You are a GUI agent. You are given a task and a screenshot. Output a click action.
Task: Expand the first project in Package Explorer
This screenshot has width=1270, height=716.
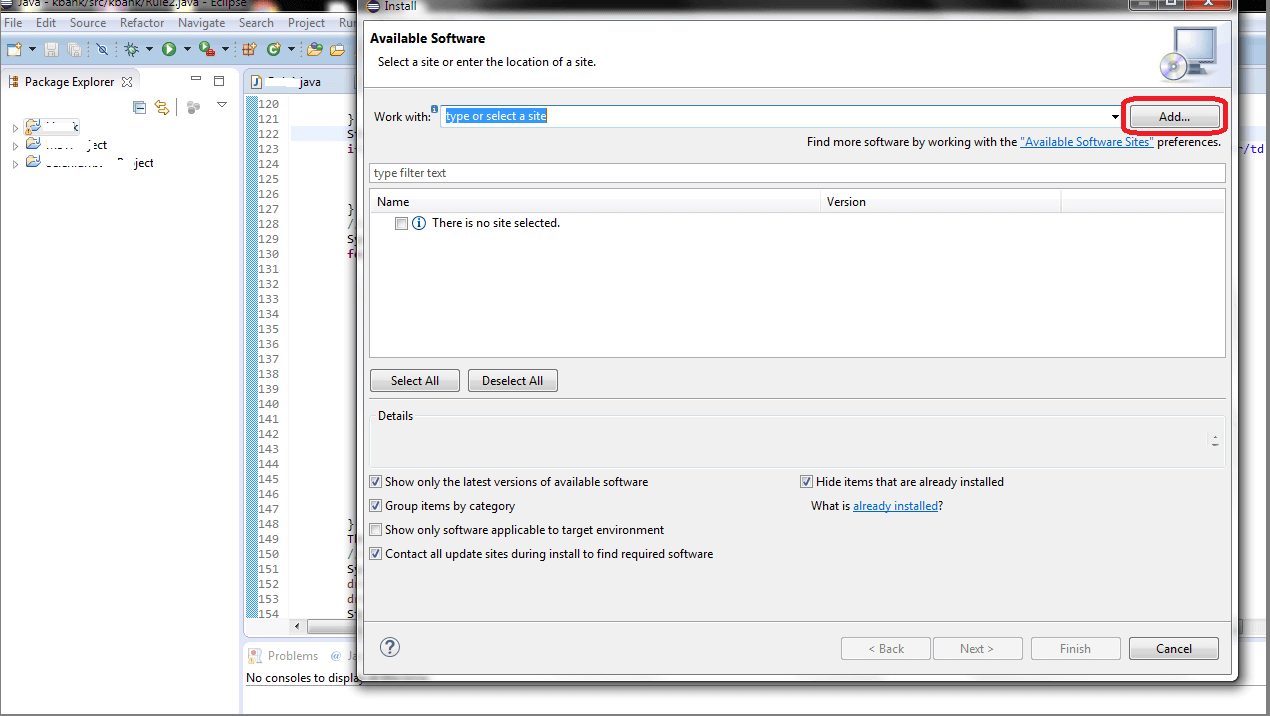point(15,127)
